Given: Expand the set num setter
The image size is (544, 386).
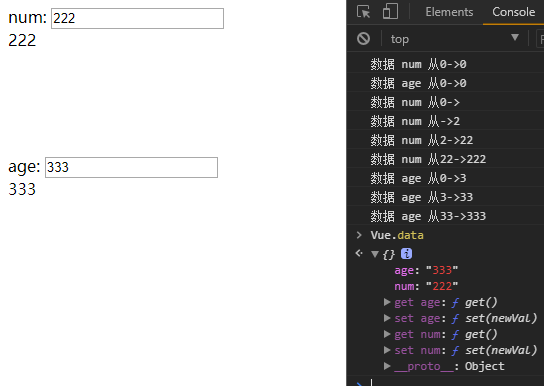Looking at the screenshot, I should coord(387,350).
